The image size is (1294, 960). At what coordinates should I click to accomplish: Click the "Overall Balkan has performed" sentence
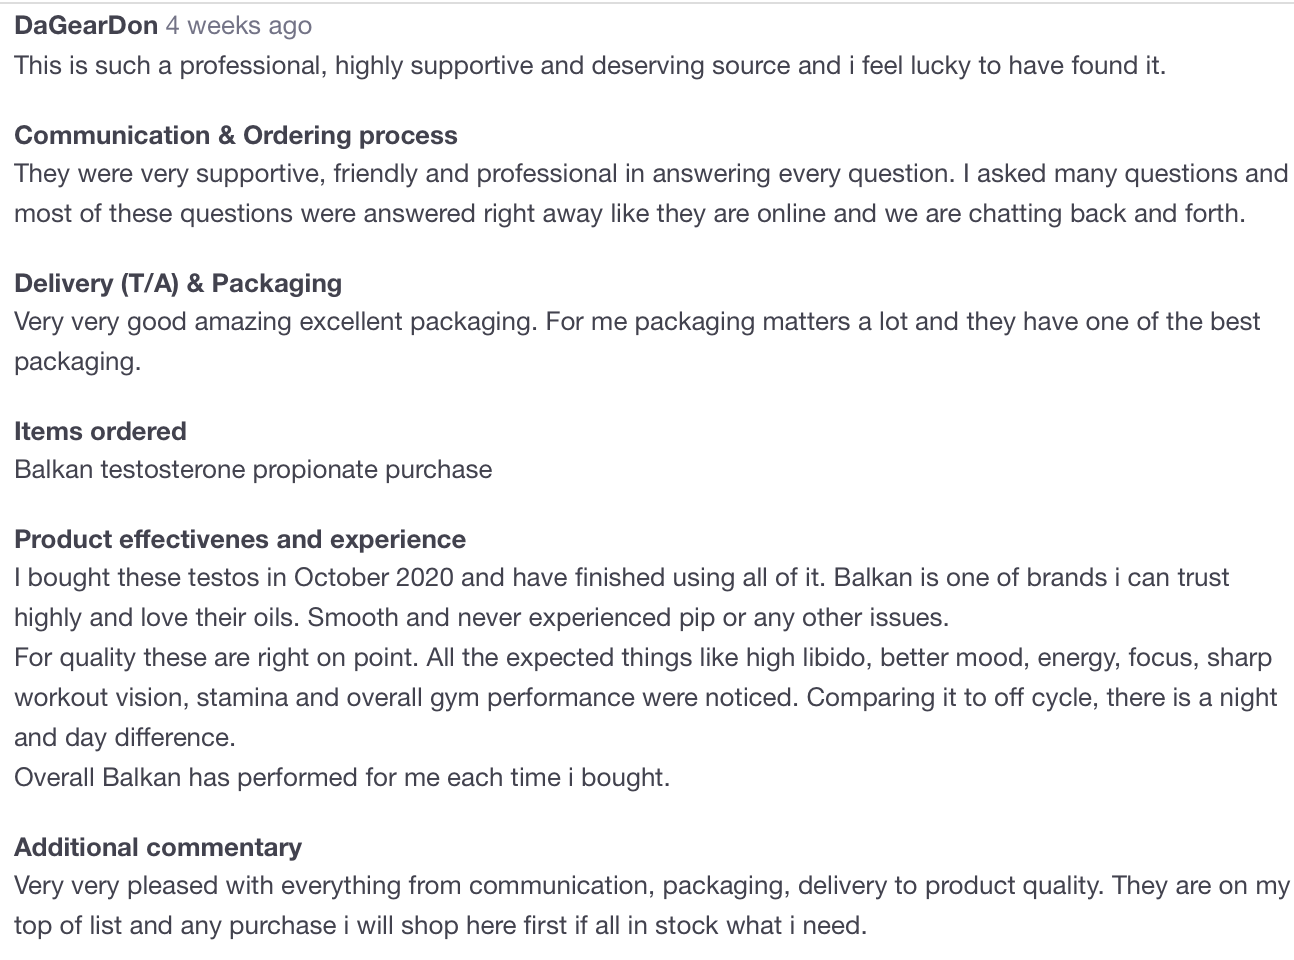(x=342, y=778)
